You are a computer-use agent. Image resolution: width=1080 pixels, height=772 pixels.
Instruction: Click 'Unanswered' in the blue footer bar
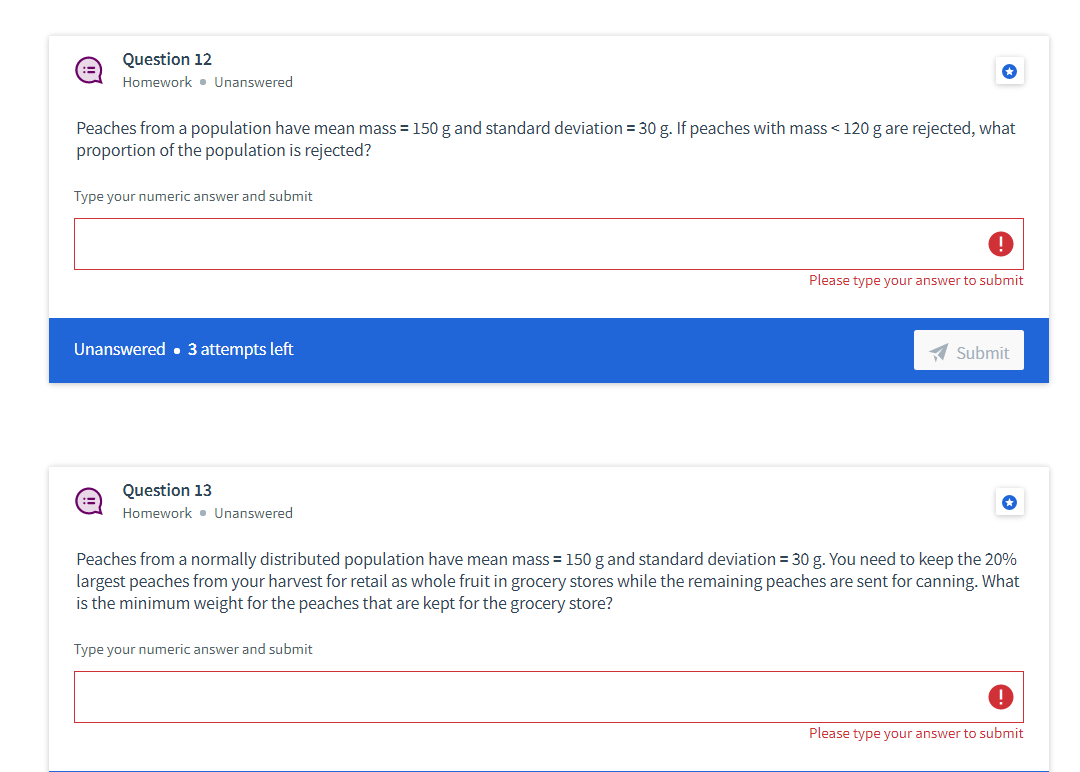(120, 349)
